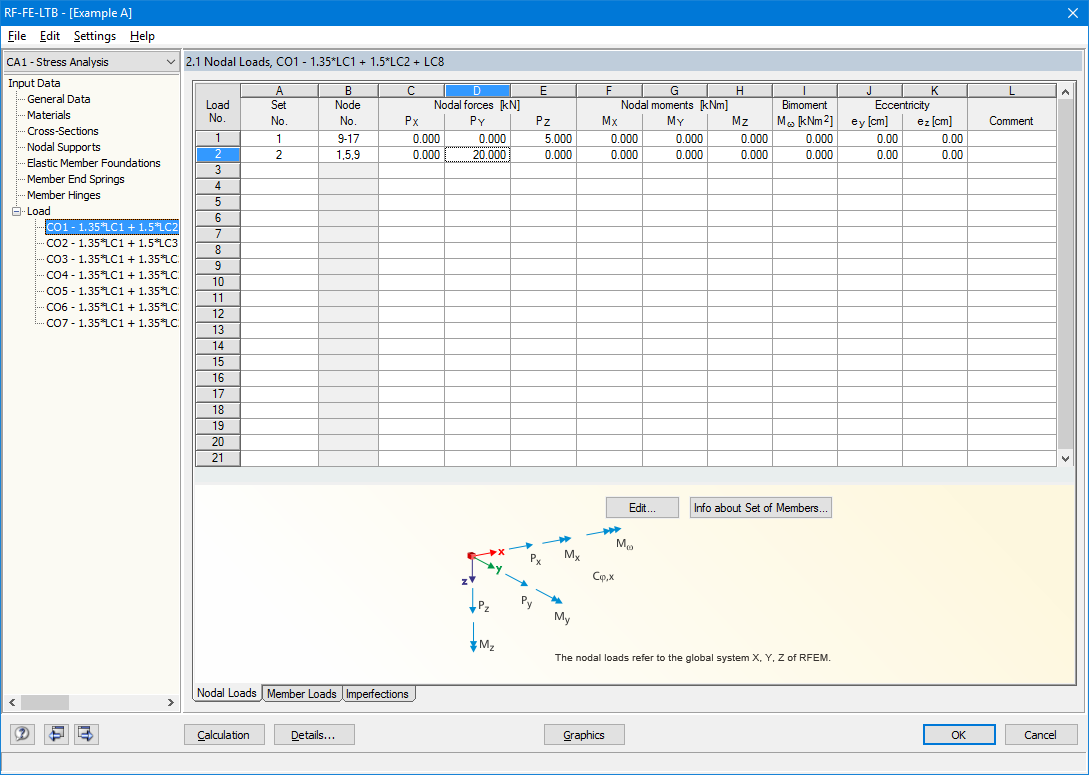Close the RF-FE-LTB window

click(1073, 12)
